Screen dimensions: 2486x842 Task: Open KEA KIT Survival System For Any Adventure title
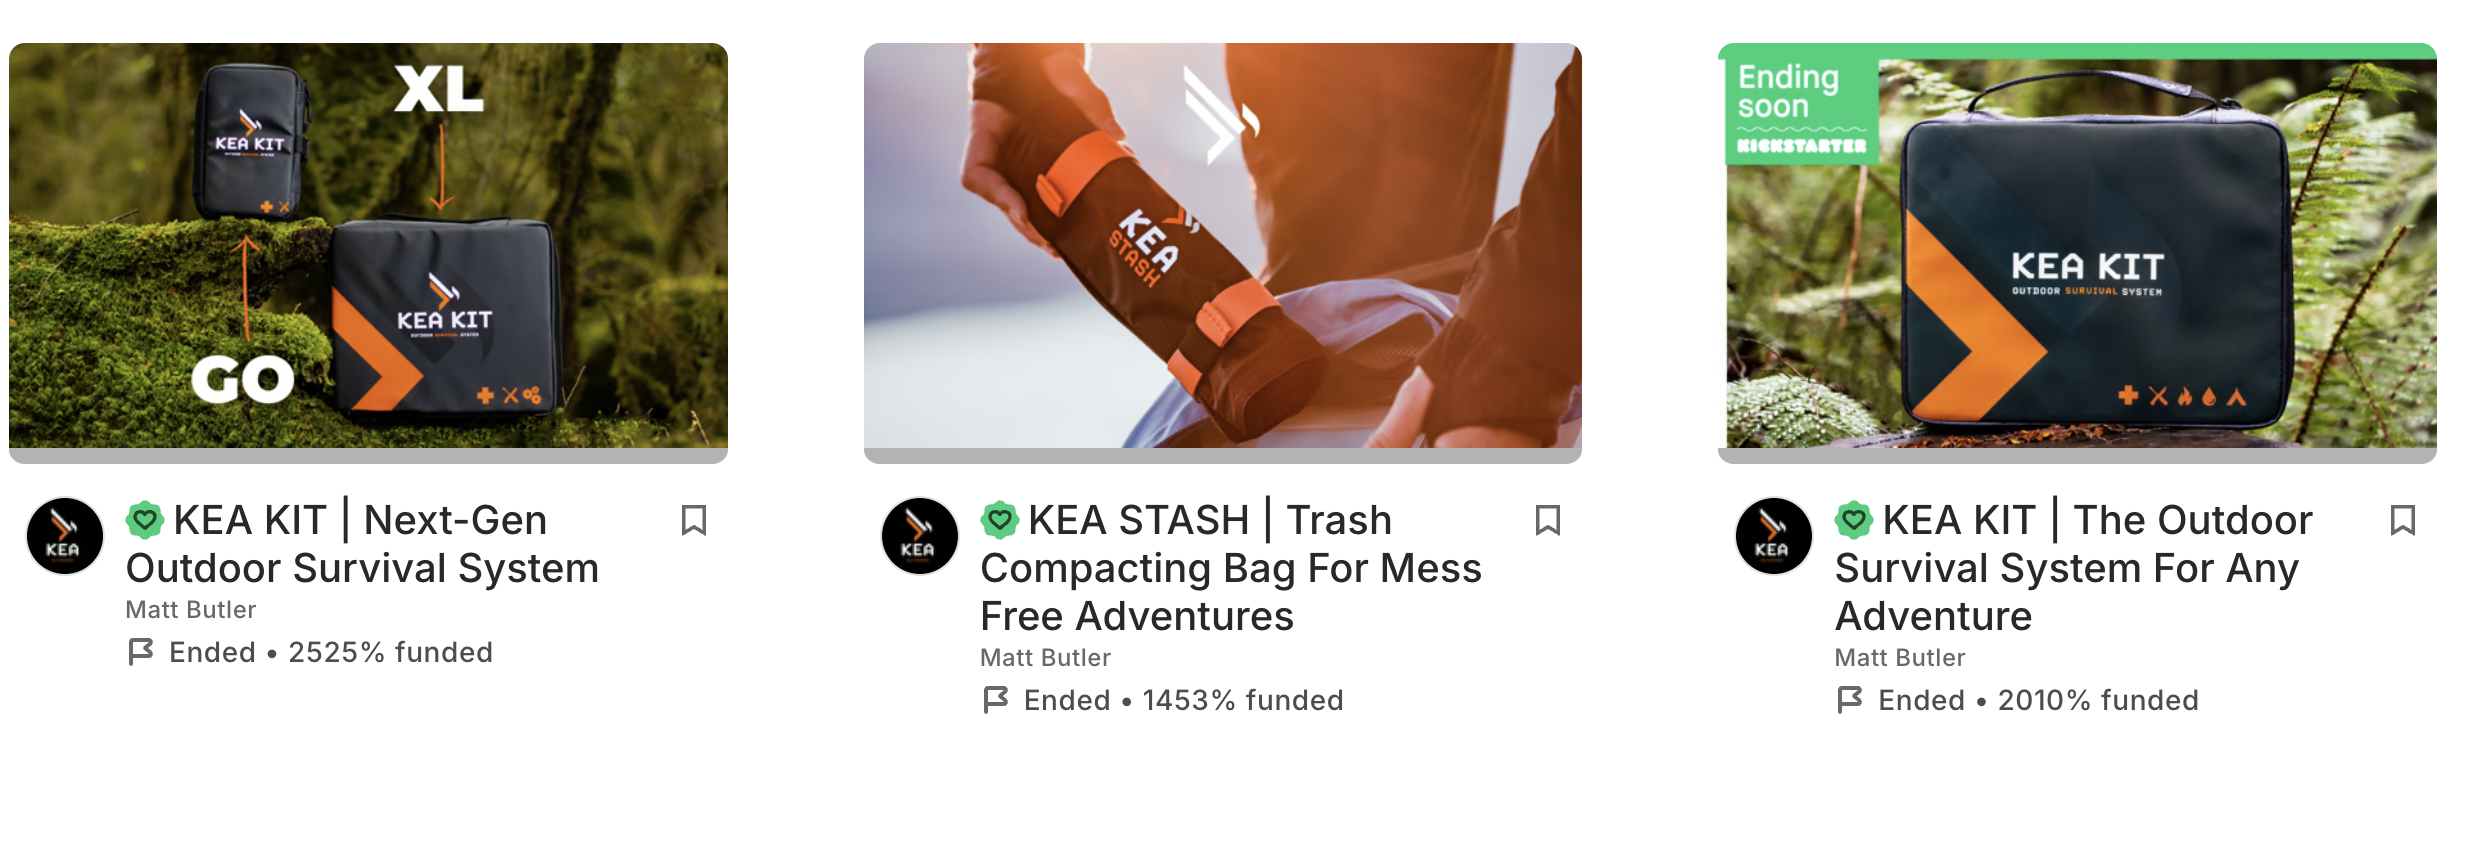click(x=2074, y=568)
